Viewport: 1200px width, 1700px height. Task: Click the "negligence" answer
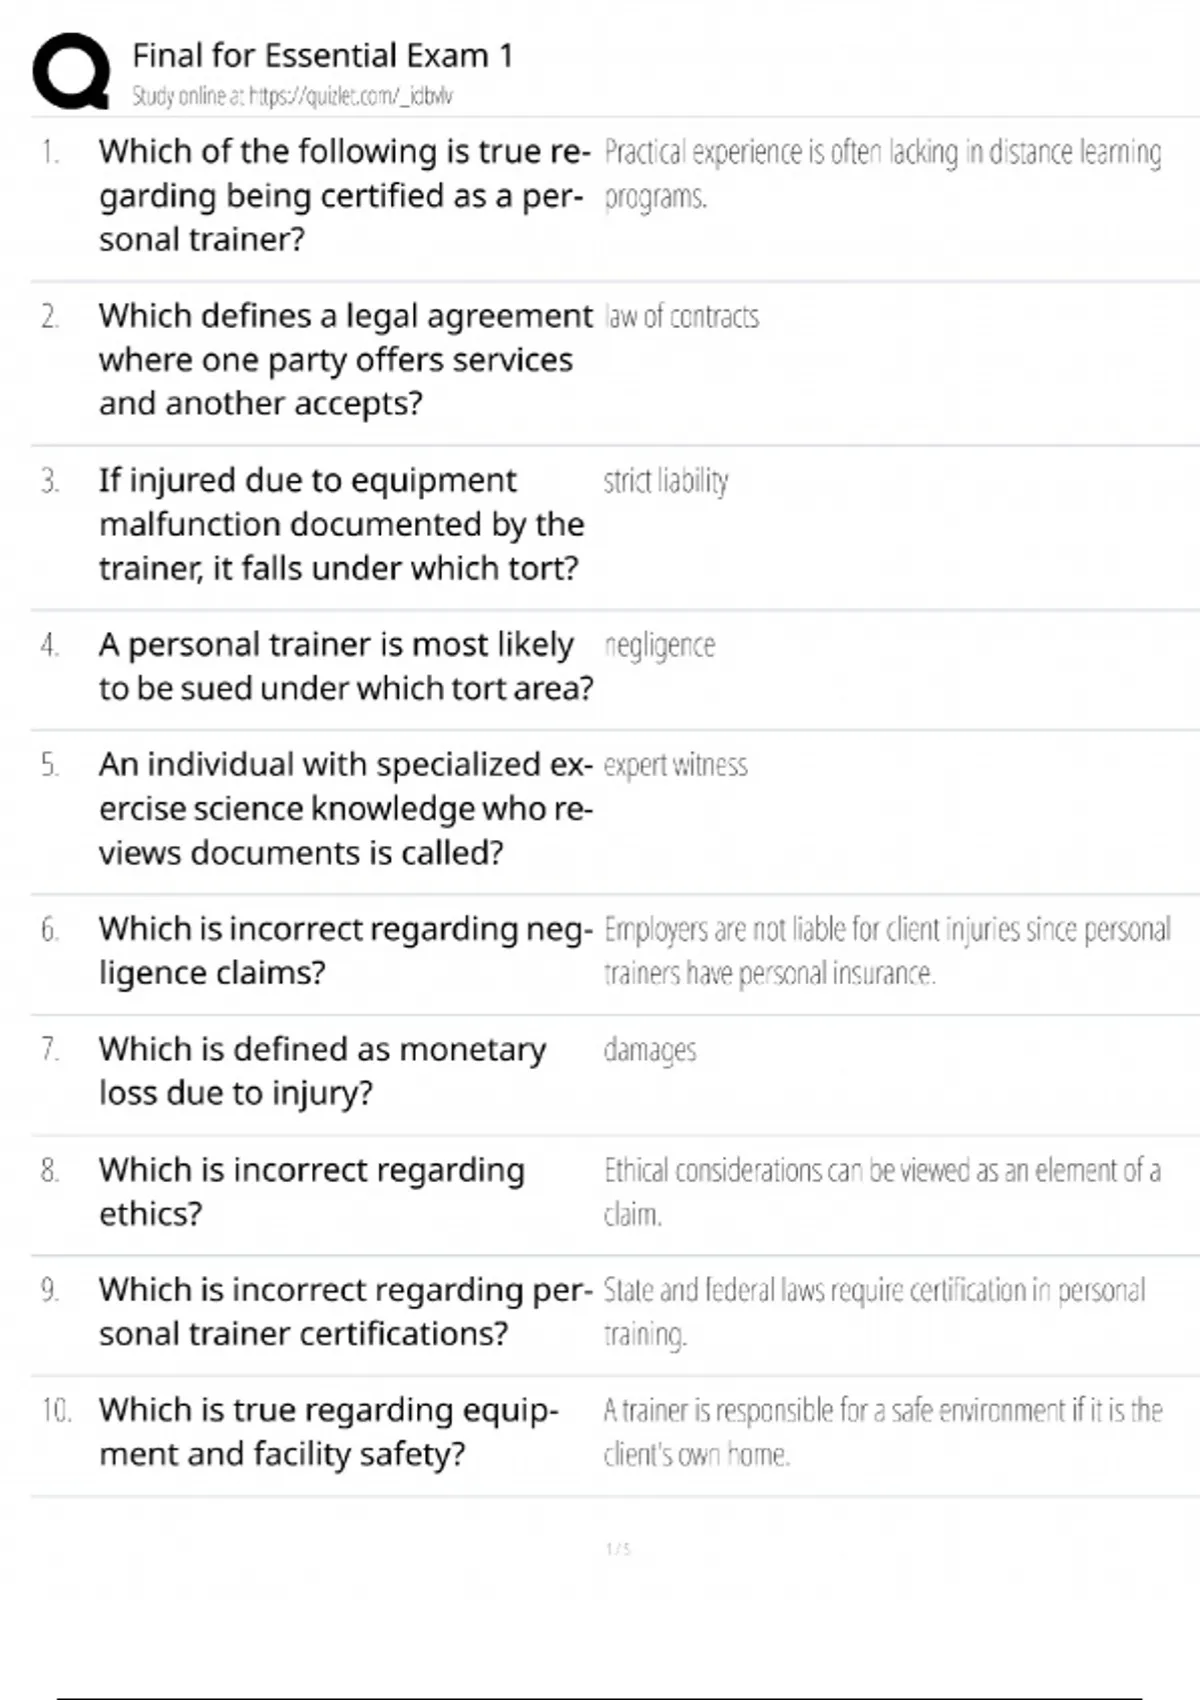(x=660, y=646)
